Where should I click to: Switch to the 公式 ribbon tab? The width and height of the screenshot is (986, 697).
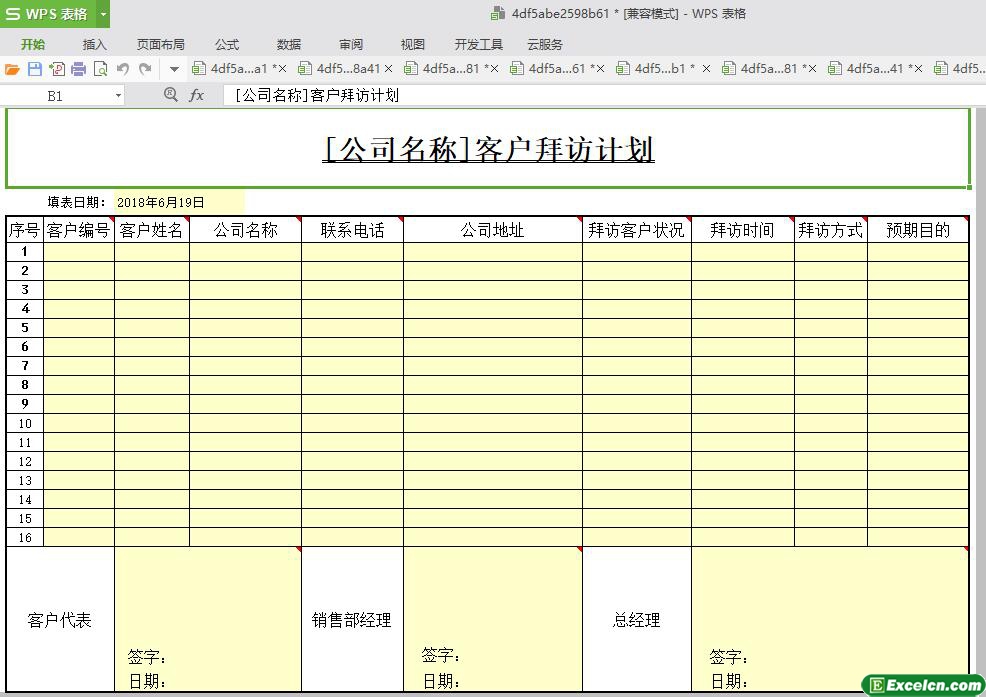pyautogui.click(x=227, y=44)
